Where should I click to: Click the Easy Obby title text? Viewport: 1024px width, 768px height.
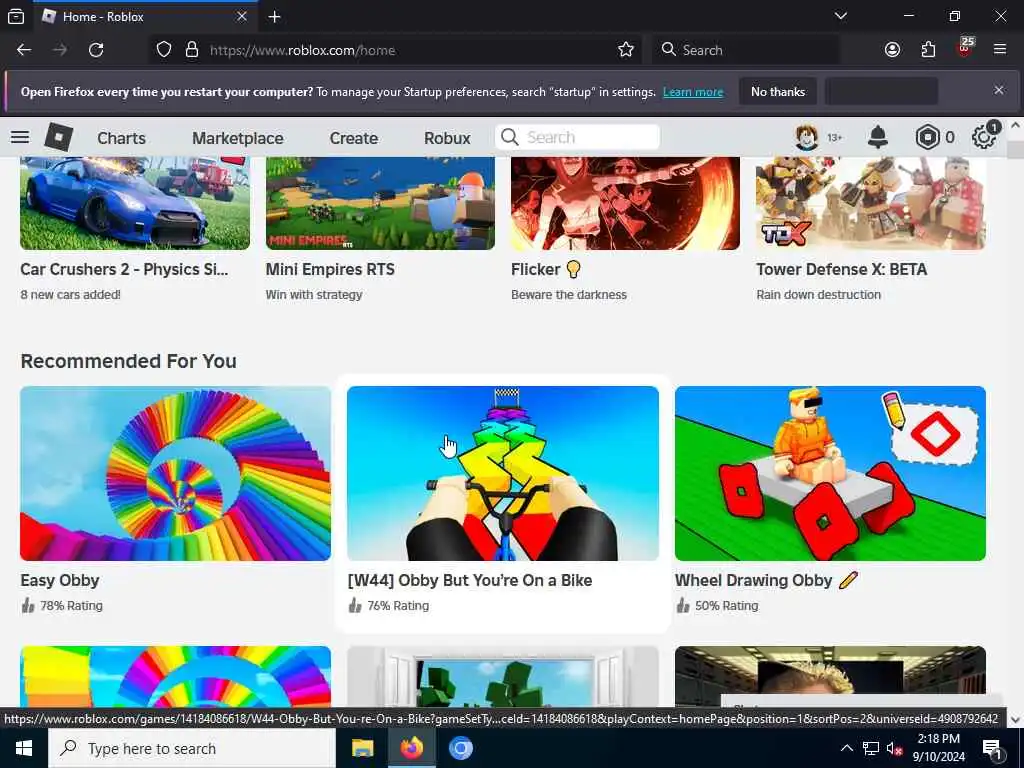tap(60, 581)
